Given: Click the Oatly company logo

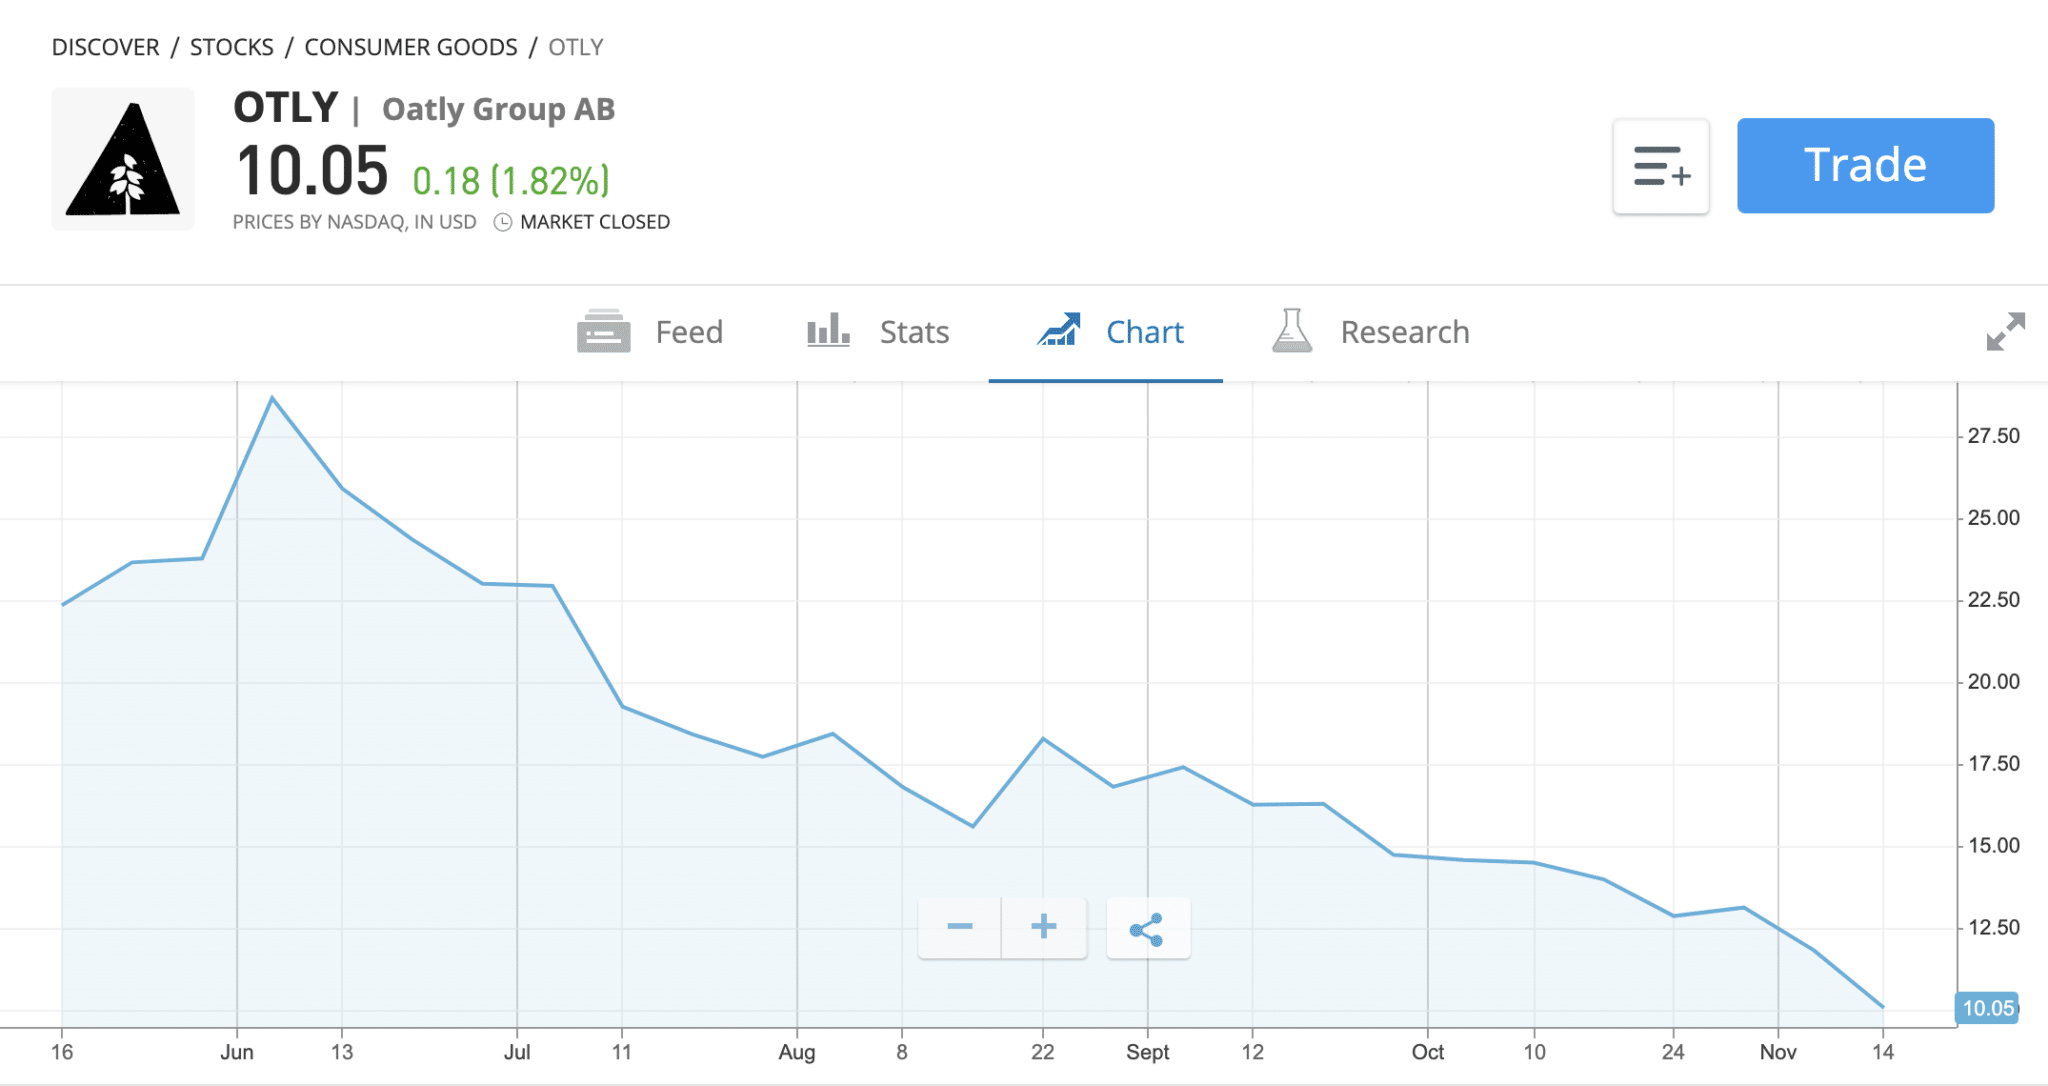Looking at the screenshot, I should click(123, 159).
